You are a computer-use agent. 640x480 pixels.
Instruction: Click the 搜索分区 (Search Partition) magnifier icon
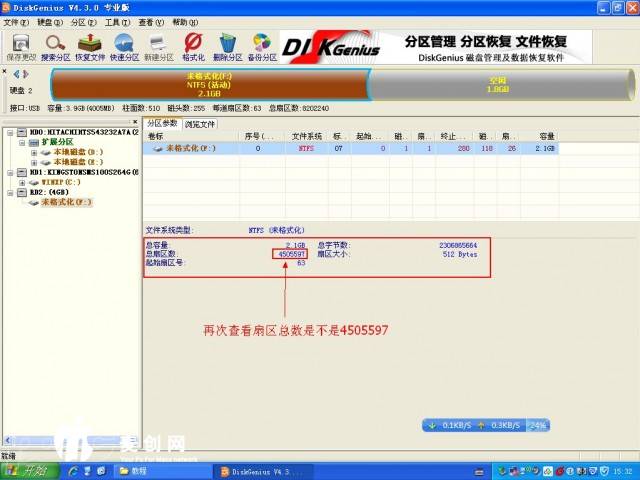pyautogui.click(x=55, y=44)
